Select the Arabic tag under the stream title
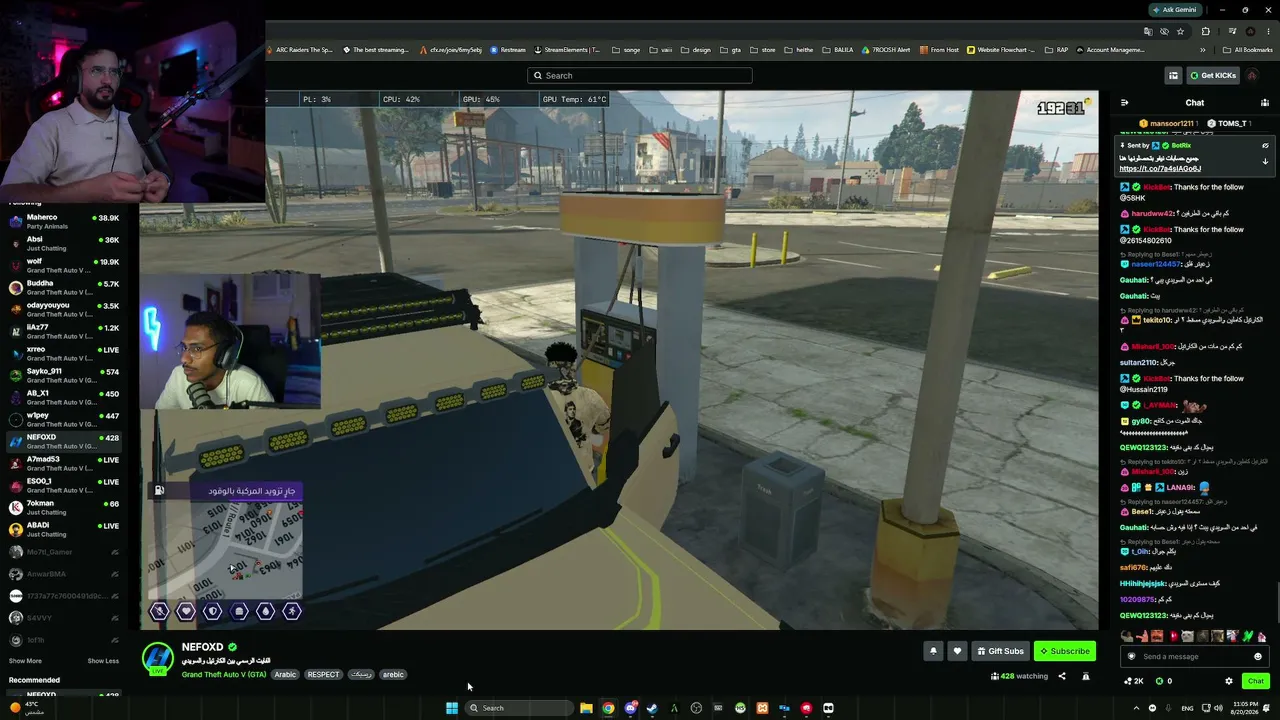 [286, 674]
